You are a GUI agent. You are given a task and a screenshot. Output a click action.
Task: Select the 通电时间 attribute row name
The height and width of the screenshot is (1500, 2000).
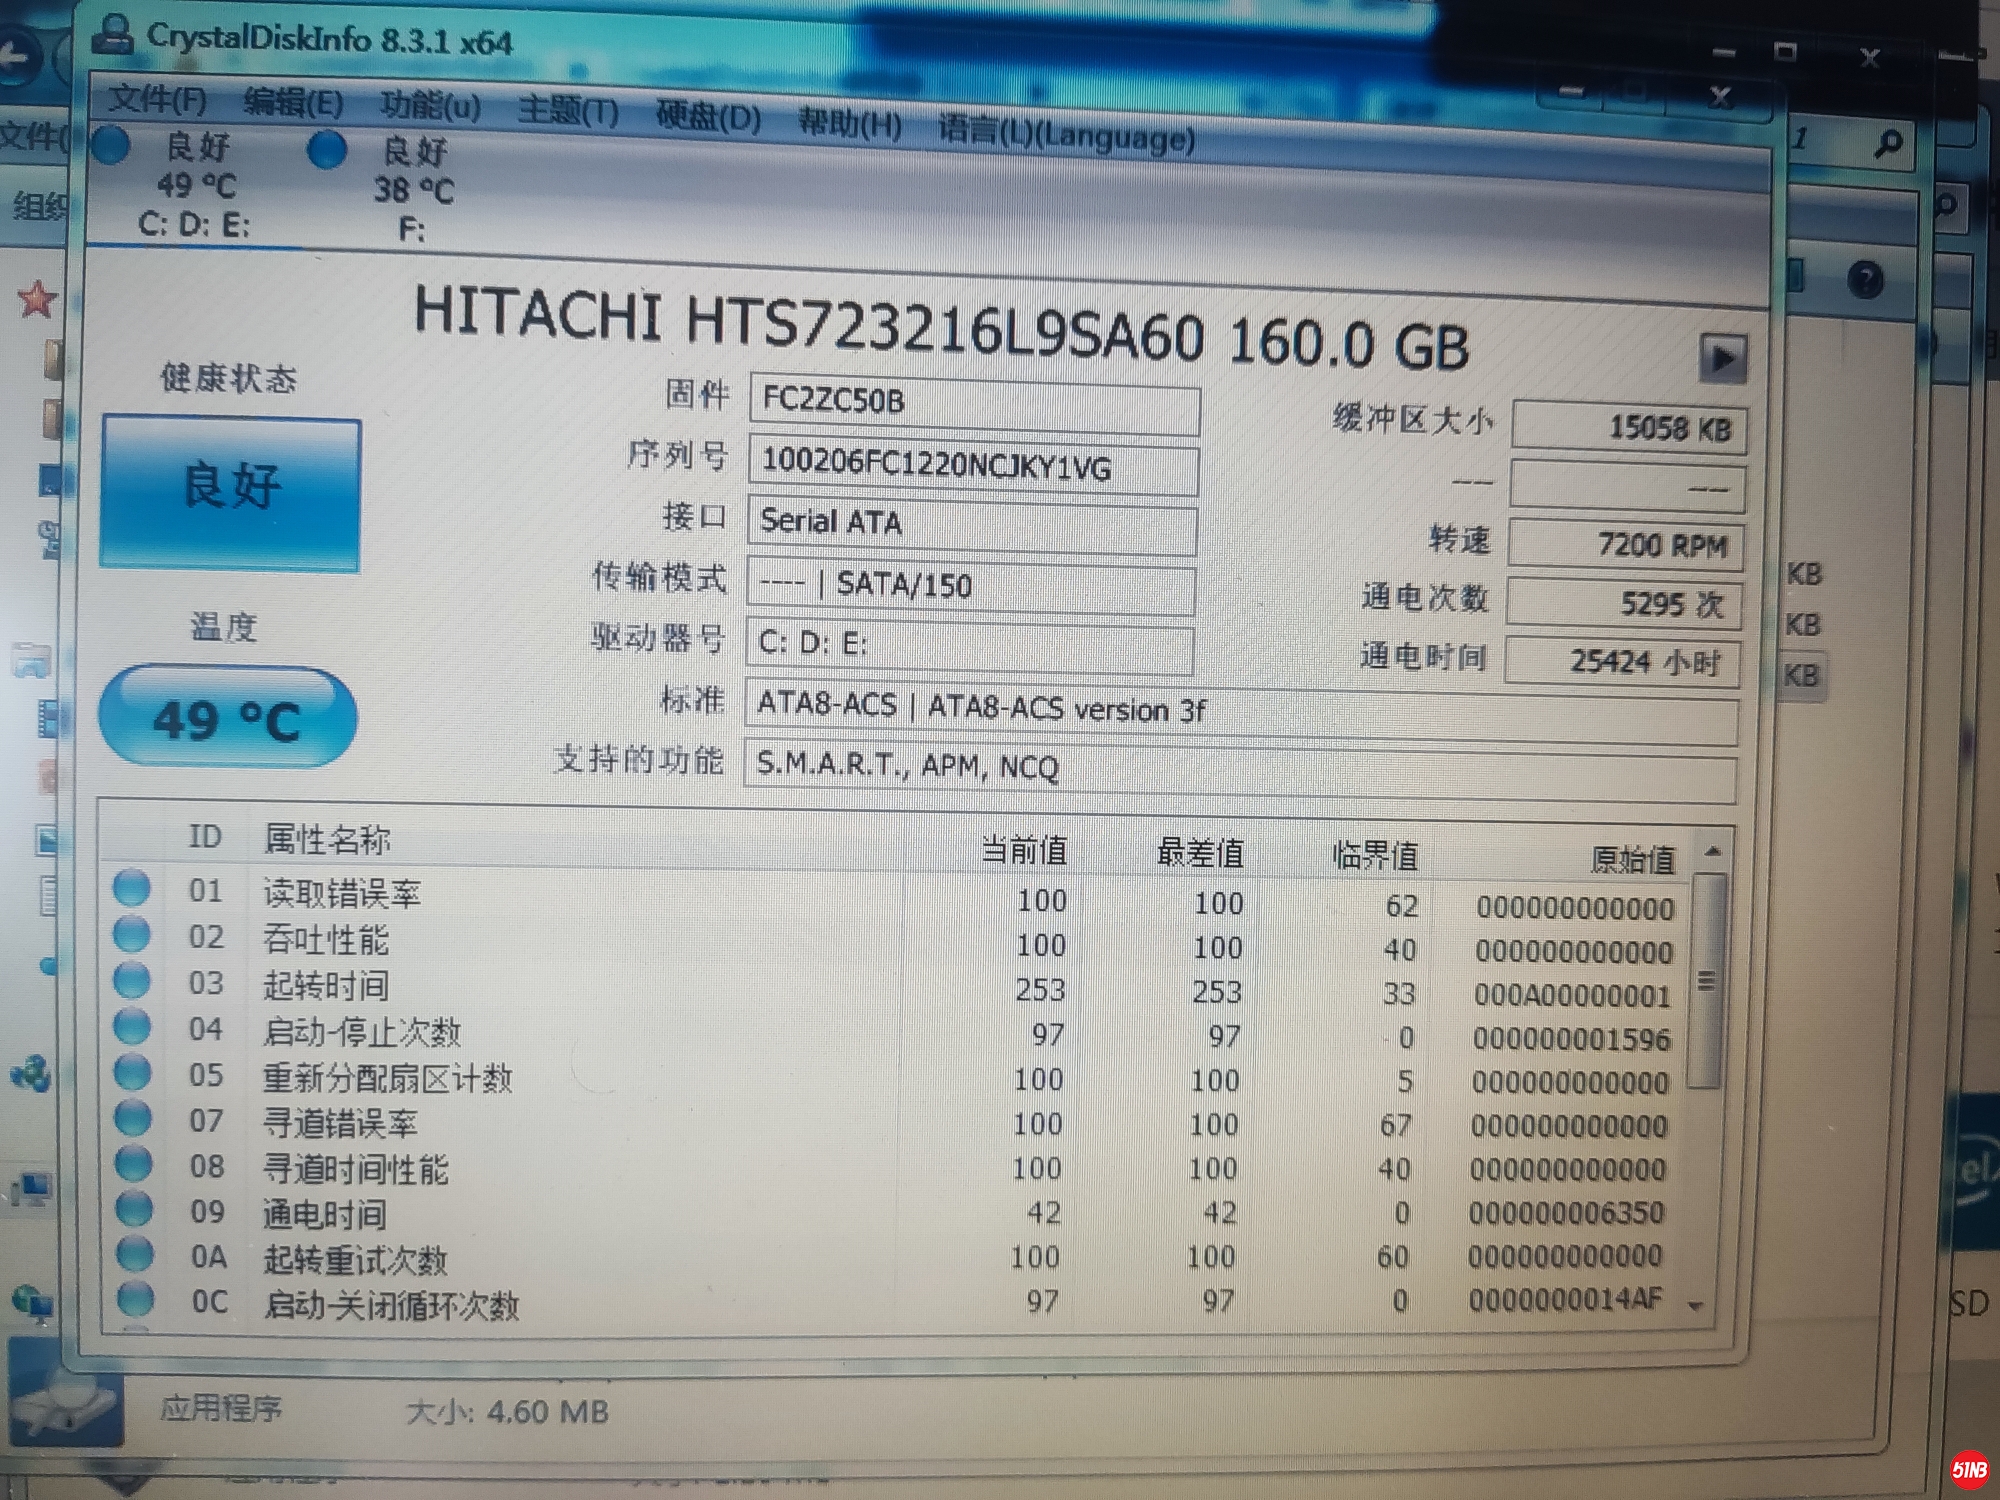click(325, 1214)
